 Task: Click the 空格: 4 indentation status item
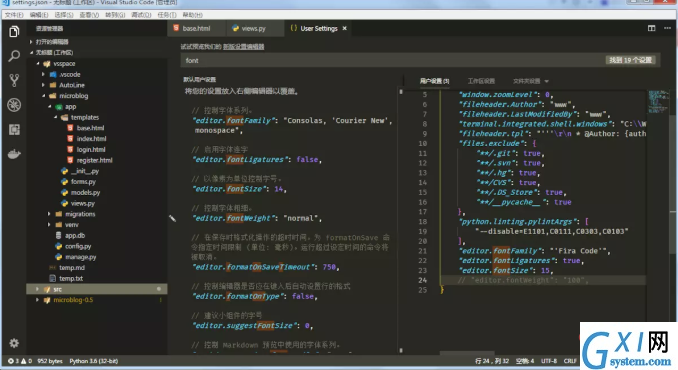[525, 361]
